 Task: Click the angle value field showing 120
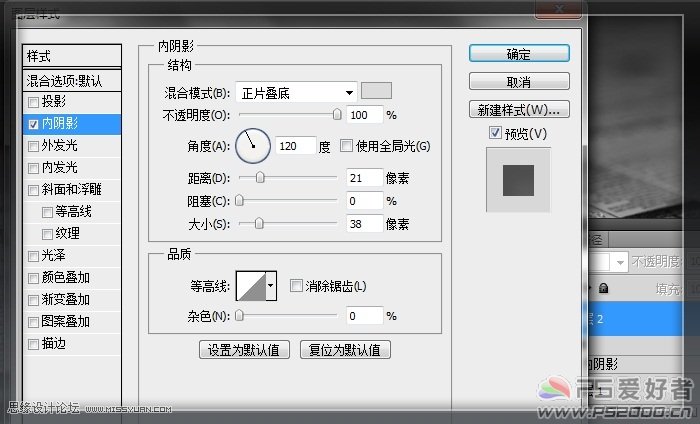[x=296, y=146]
